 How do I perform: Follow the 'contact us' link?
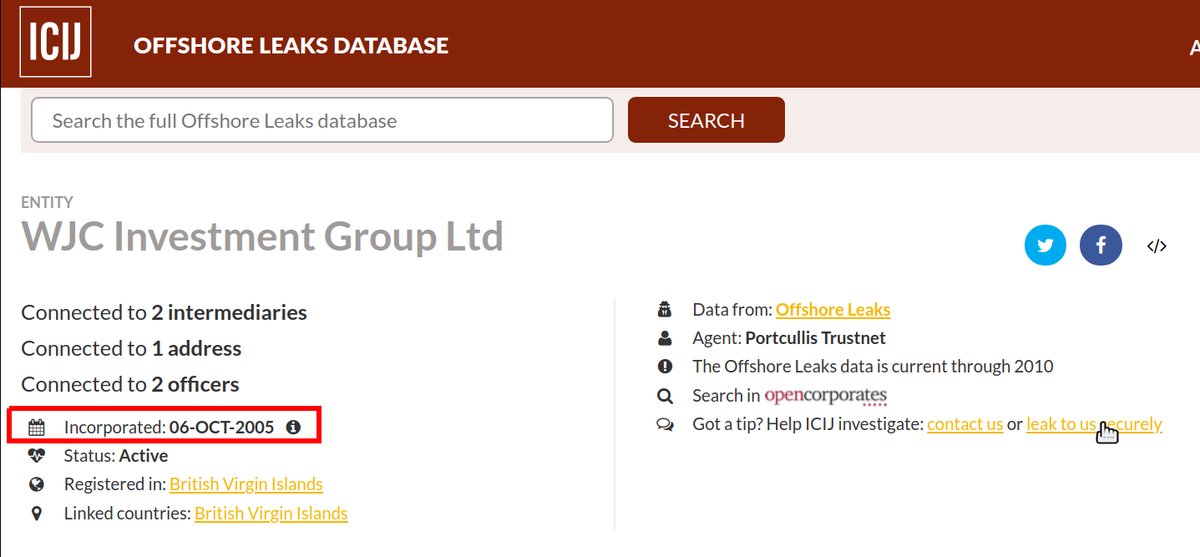pyautogui.click(x=964, y=424)
